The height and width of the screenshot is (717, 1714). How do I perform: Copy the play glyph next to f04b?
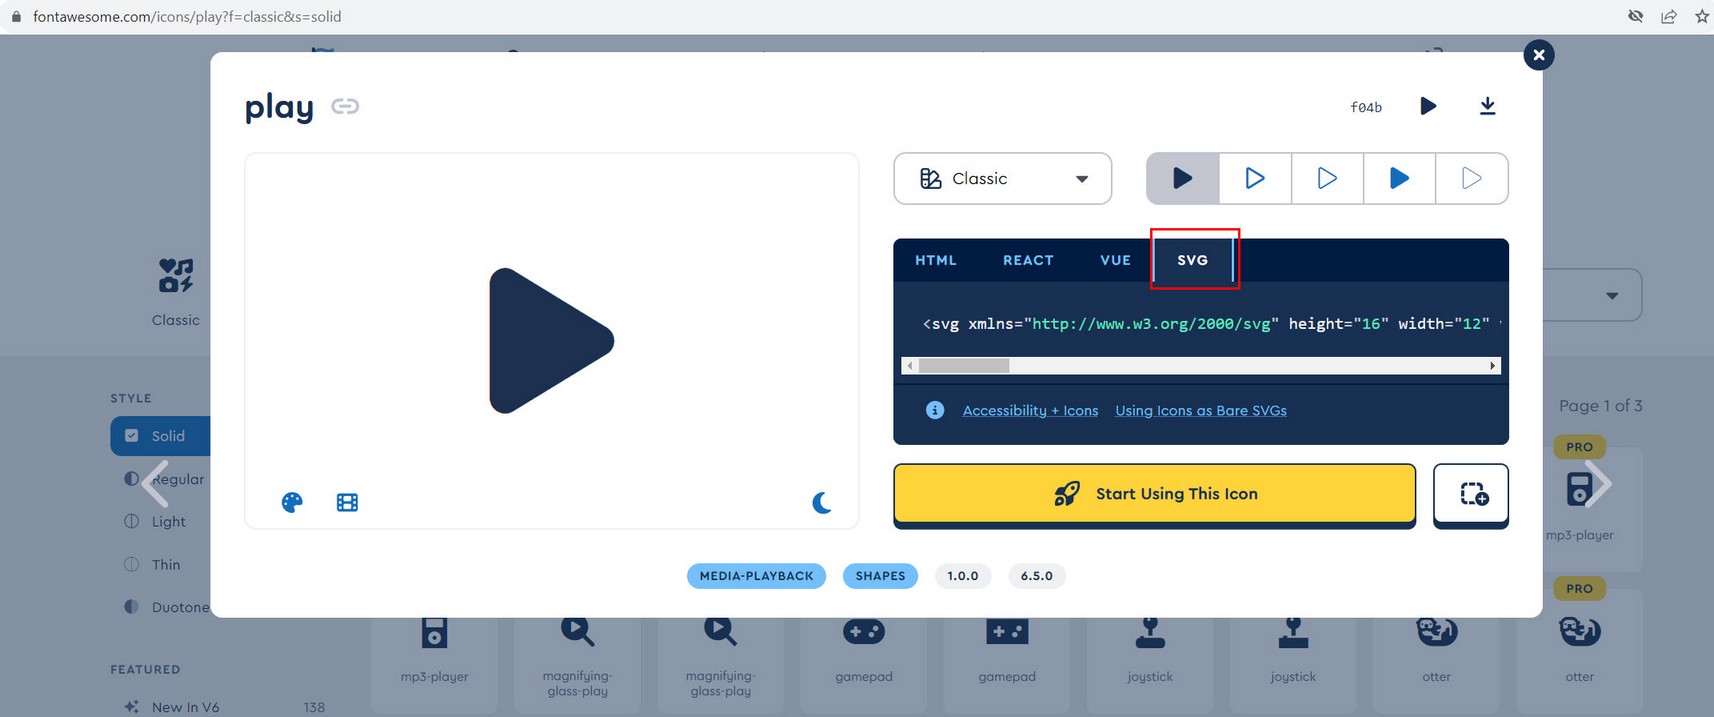coord(1428,106)
